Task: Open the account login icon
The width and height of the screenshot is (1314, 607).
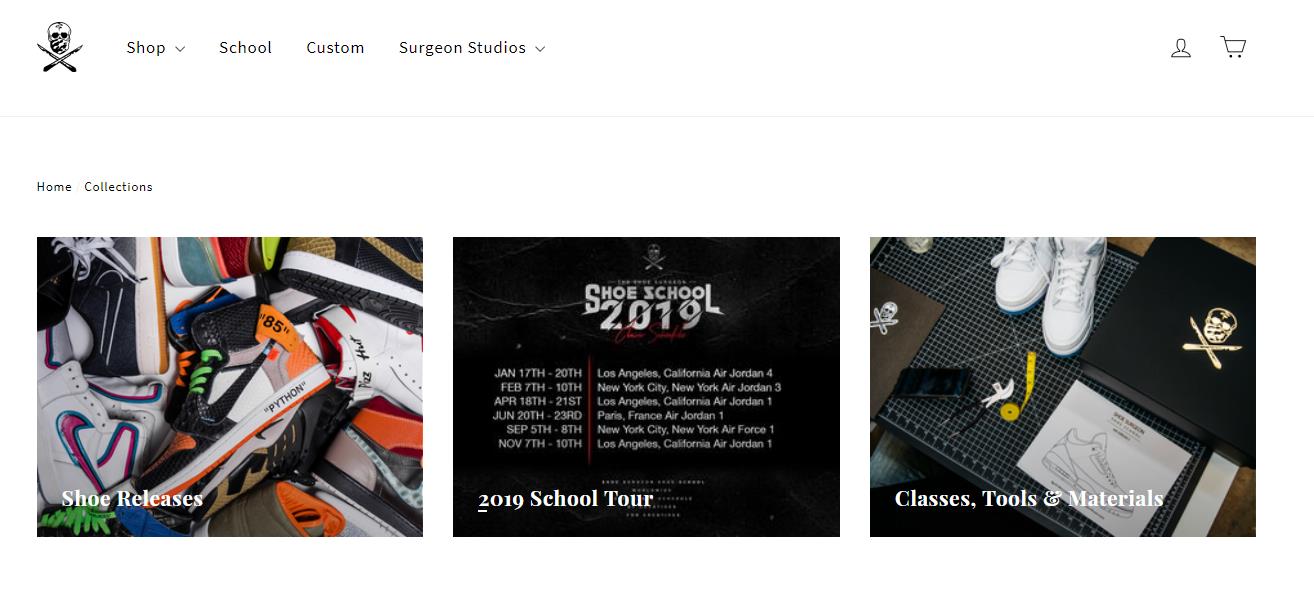Action: point(1181,47)
